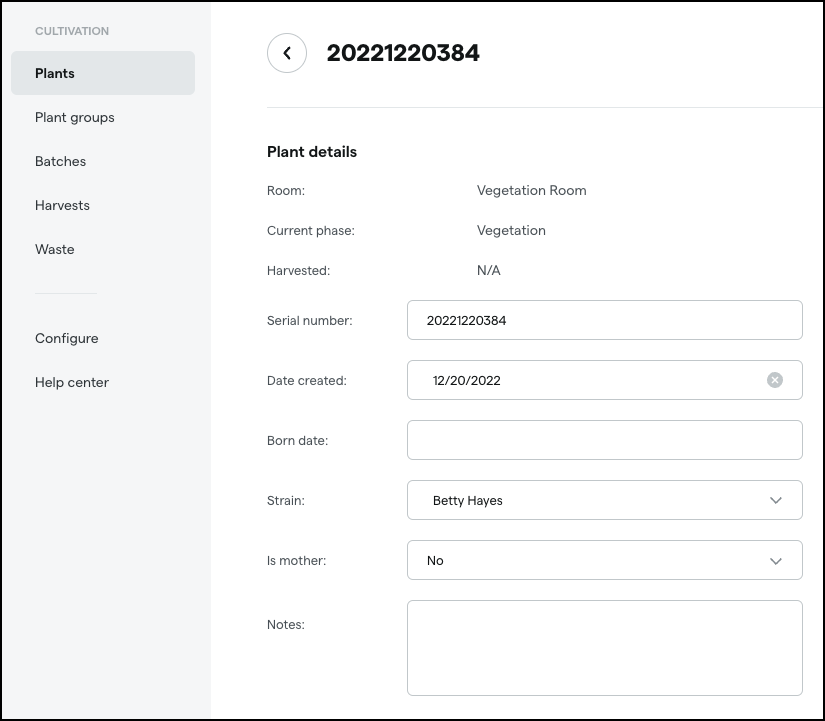Go to Plant groups
This screenshot has height=721, width=825.
(x=75, y=117)
